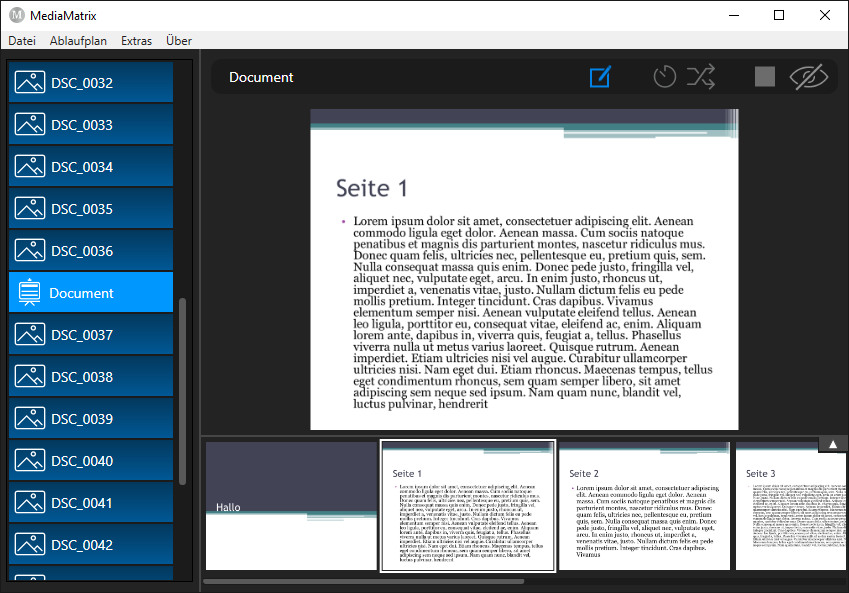849x593 pixels.
Task: Open the Datei menu
Action: click(22, 41)
